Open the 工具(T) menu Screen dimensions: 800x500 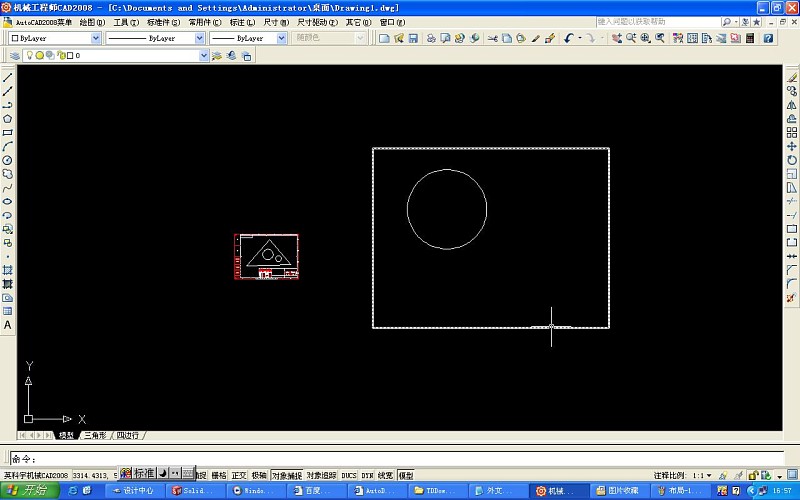point(126,22)
